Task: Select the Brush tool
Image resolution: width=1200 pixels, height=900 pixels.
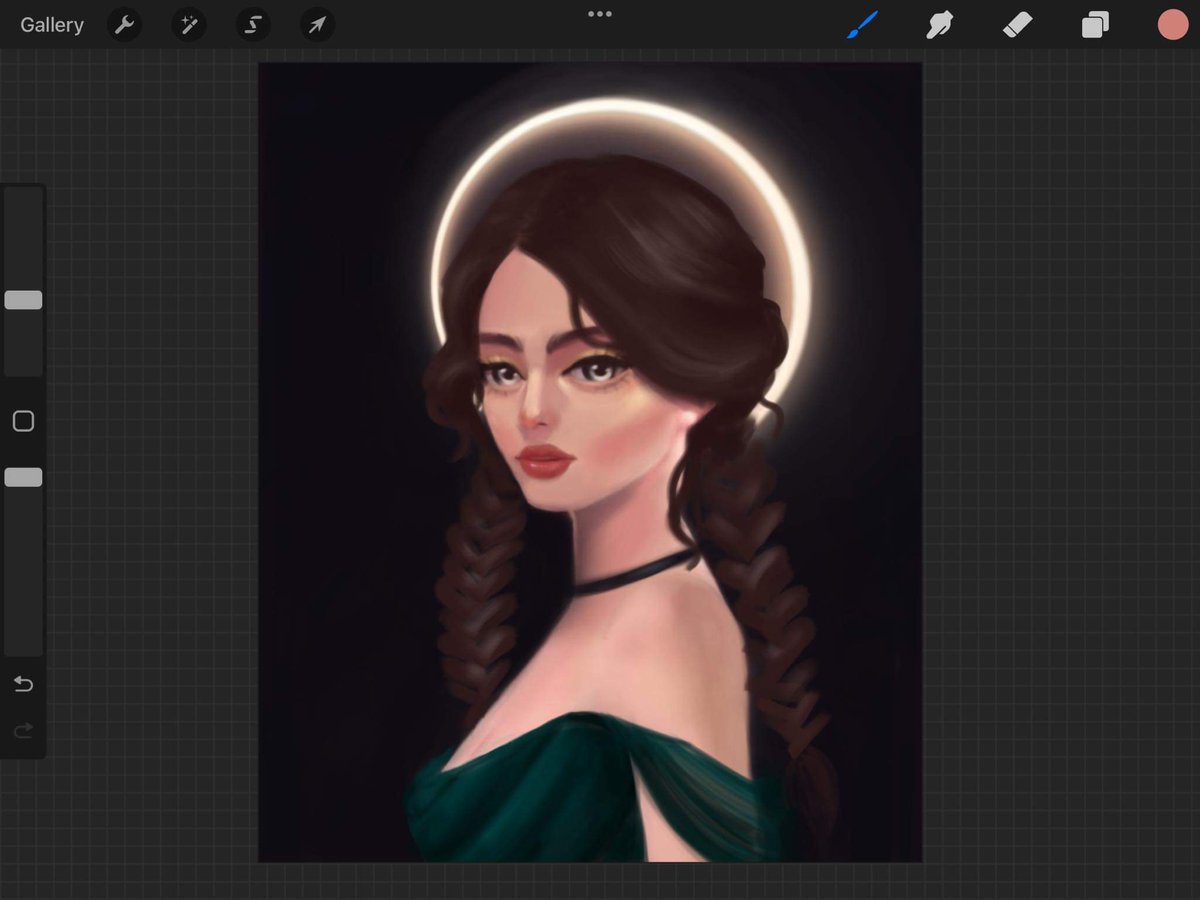Action: [x=862, y=25]
